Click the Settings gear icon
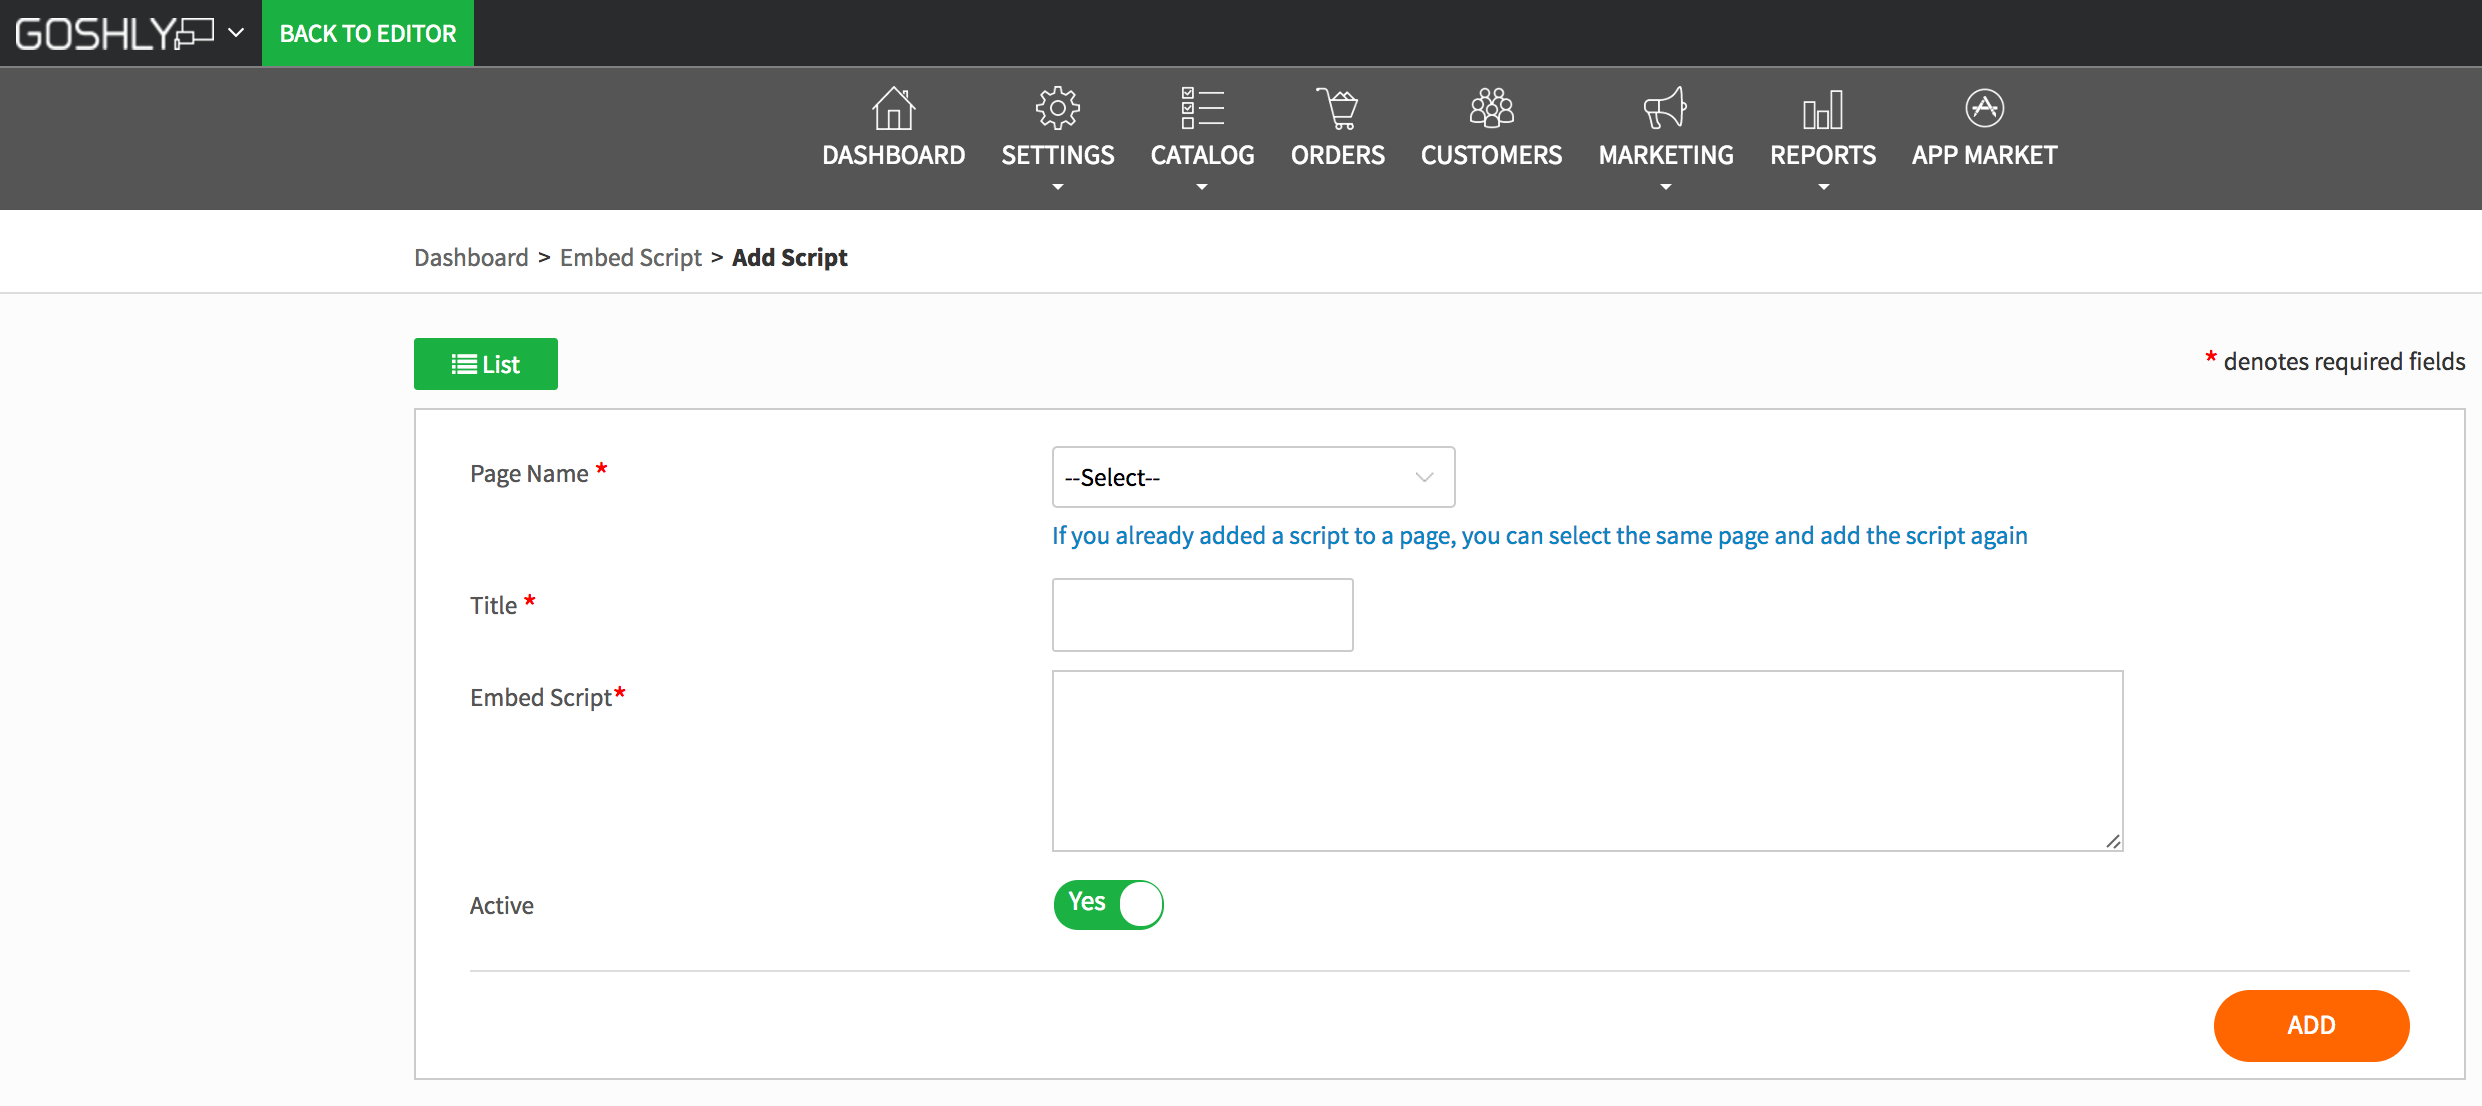 (x=1057, y=109)
